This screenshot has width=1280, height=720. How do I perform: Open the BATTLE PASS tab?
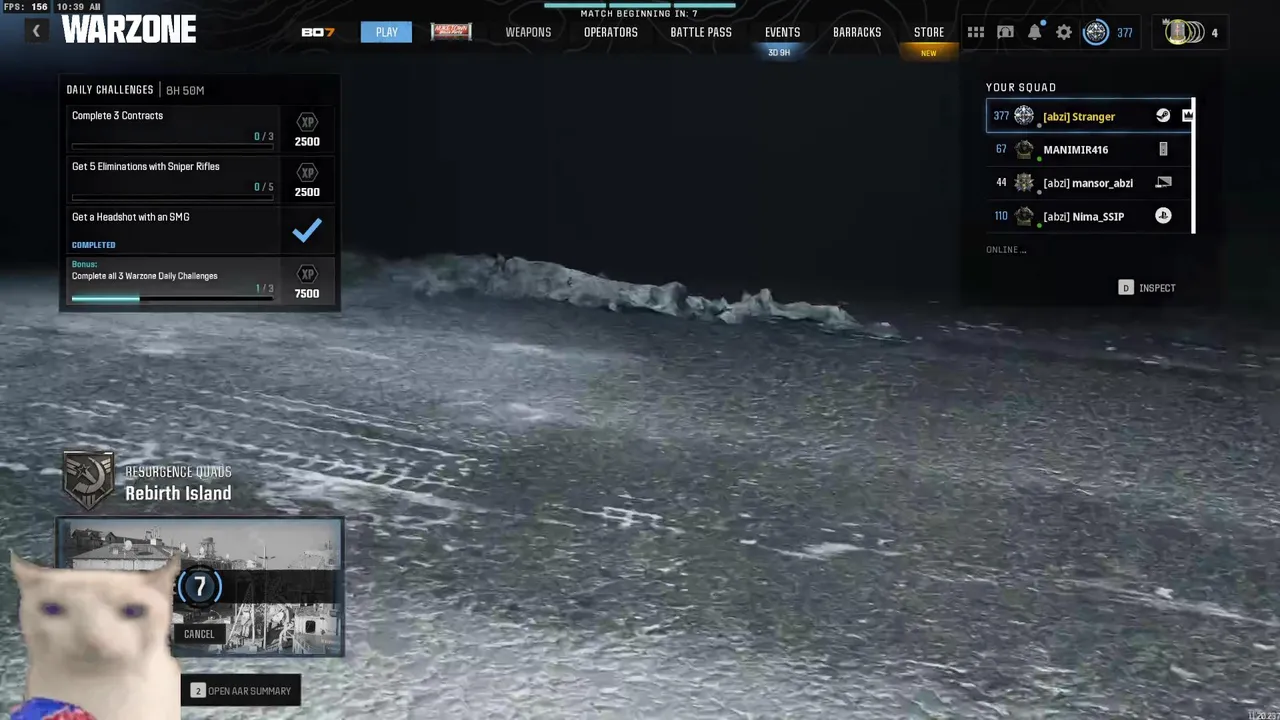tap(701, 32)
